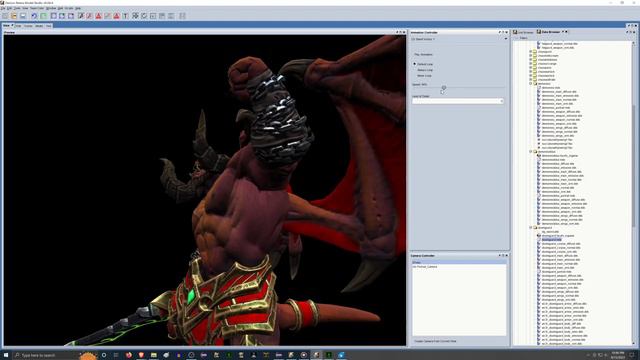This screenshot has height=360, width=640.
Task: Switch to the Unit Browser tab
Action: point(523,32)
